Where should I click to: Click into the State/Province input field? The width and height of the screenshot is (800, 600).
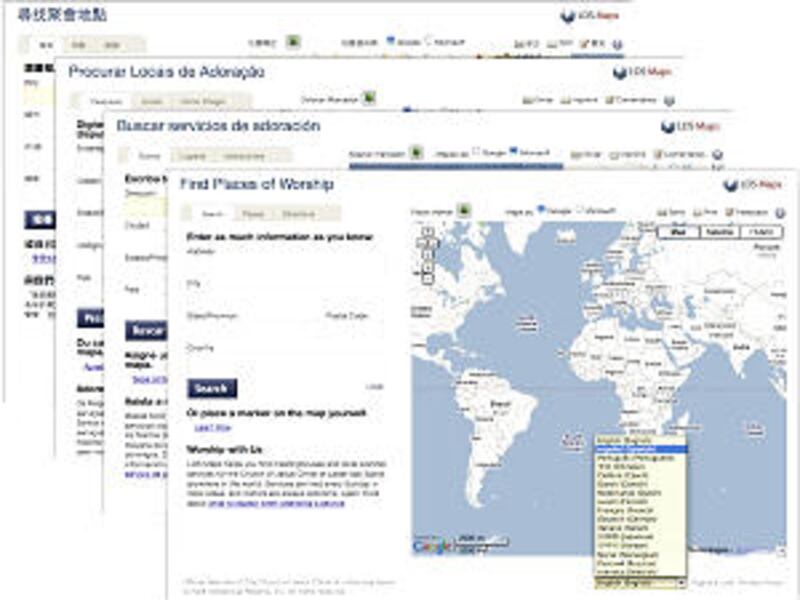coord(253,329)
